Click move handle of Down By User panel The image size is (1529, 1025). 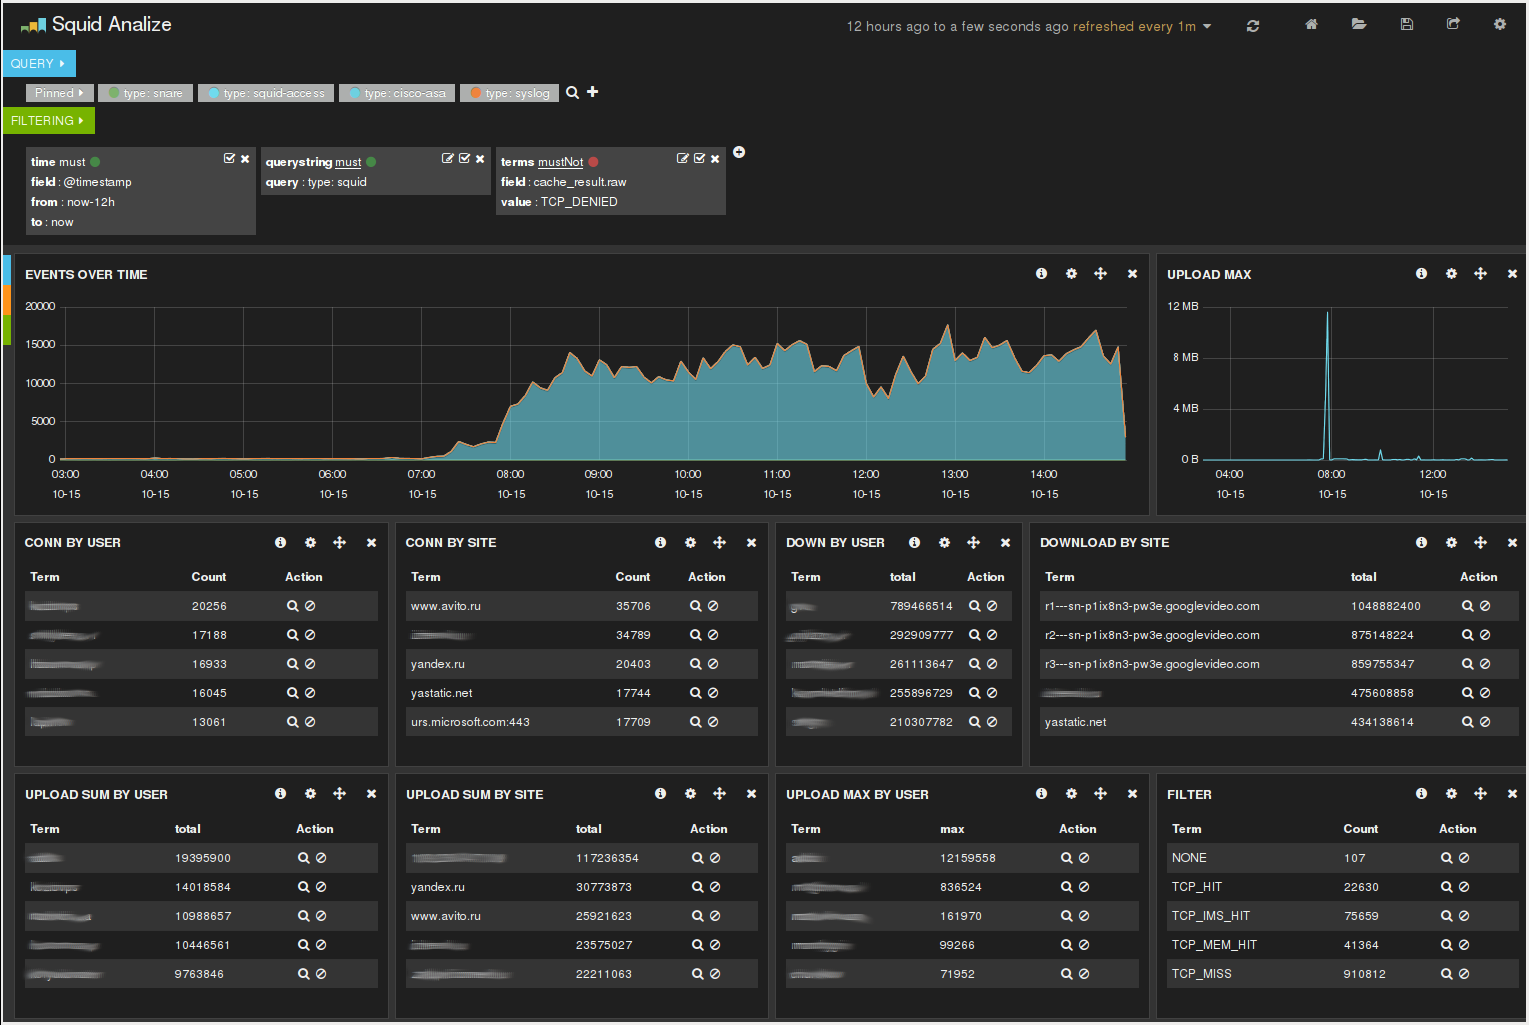pos(973,542)
